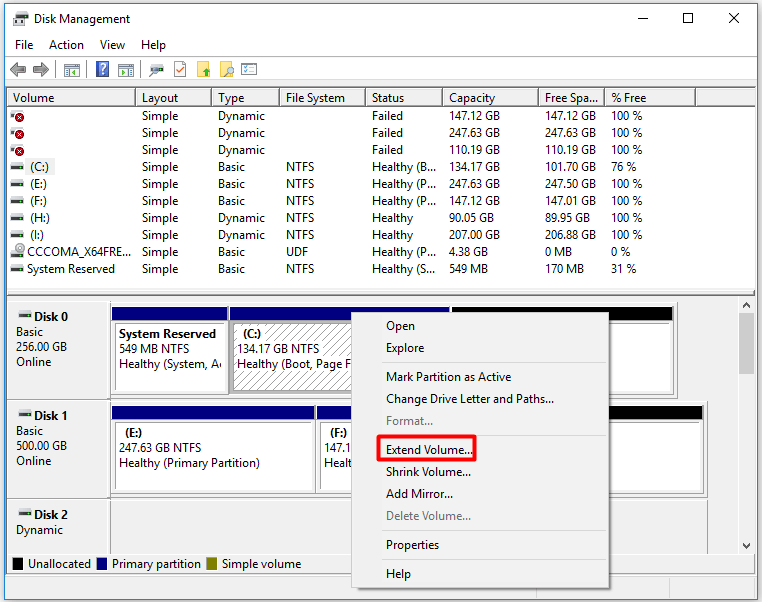Screen dimensions: 762x602
Task: Select Help at the bottom of the context menu
Action: tap(398, 574)
